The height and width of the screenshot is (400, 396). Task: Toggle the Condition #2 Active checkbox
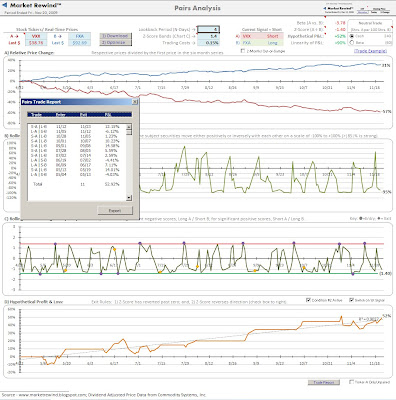pyautogui.click(x=308, y=300)
